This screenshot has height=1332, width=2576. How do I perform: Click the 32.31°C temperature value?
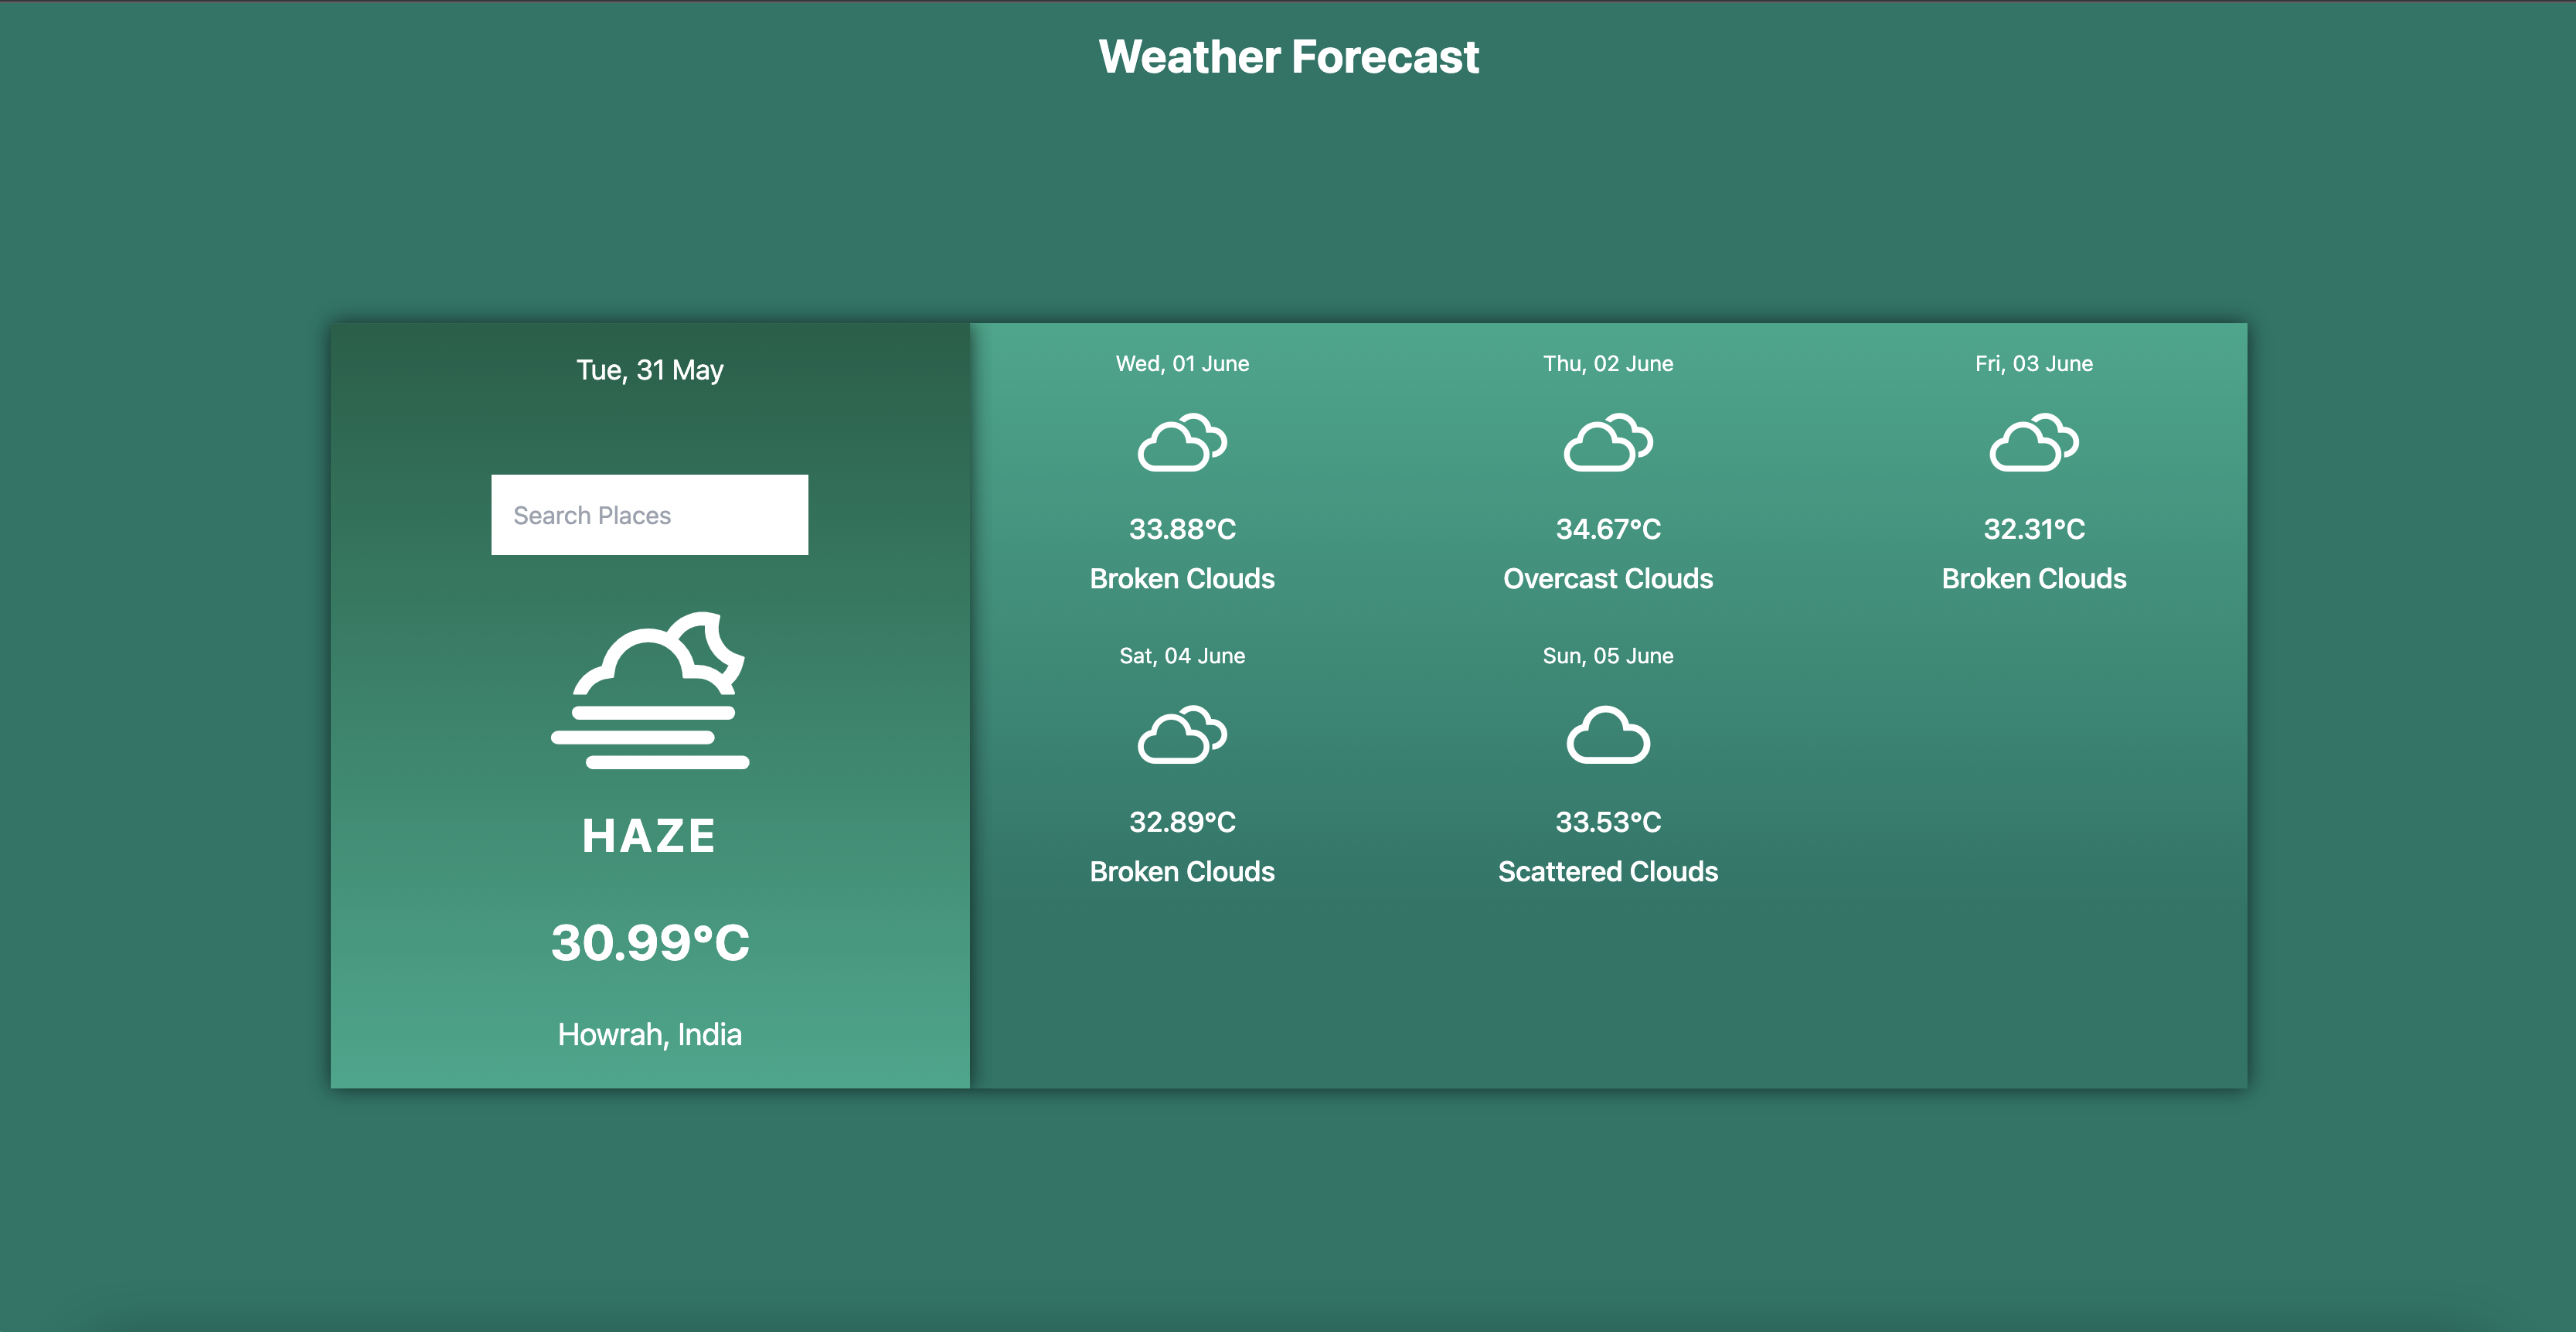2034,529
